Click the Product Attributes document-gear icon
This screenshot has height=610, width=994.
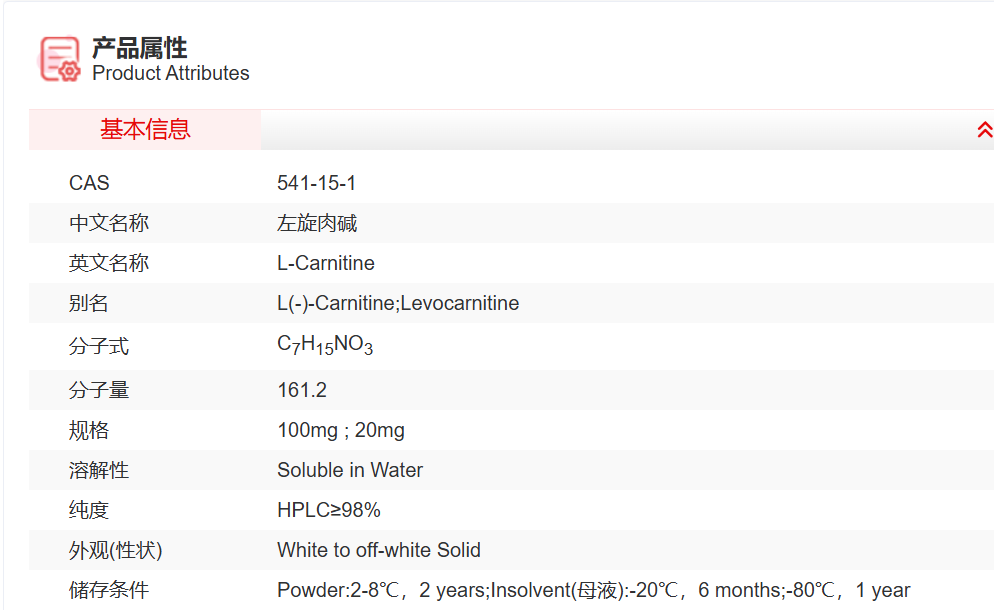(60, 58)
